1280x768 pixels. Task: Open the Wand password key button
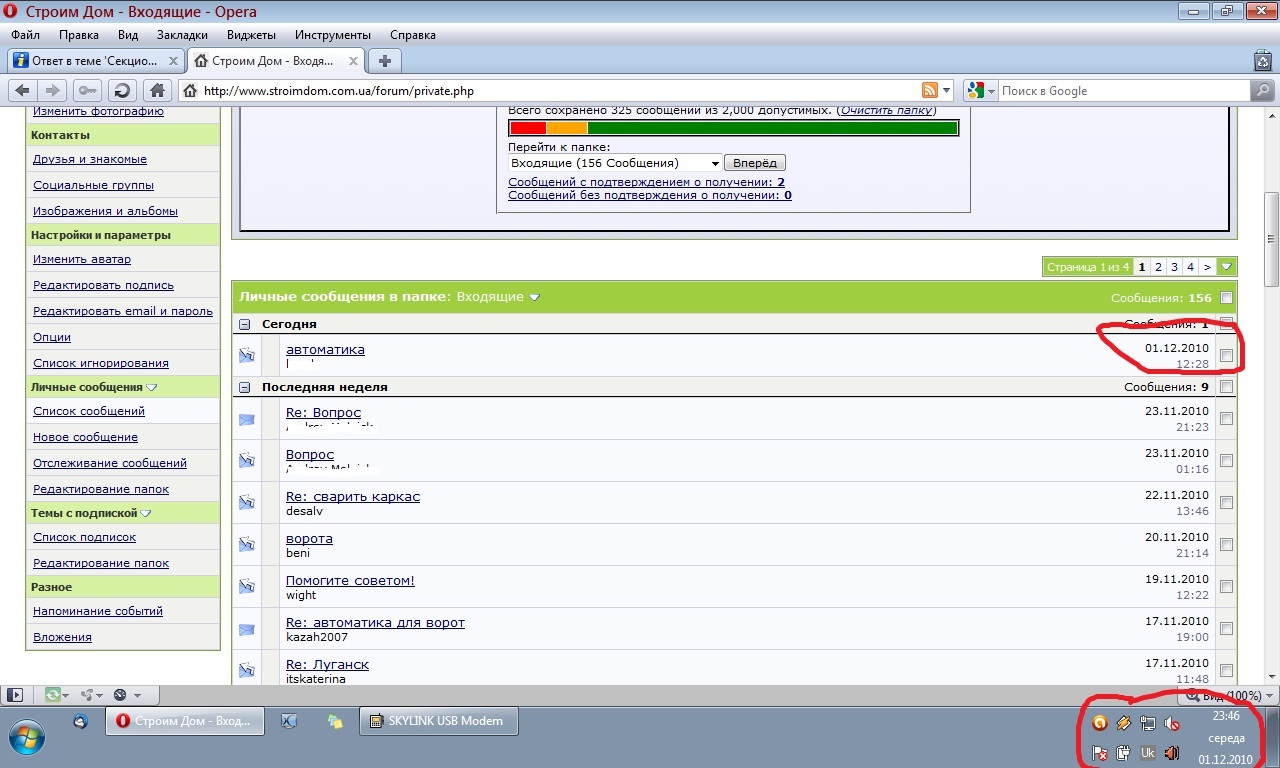pyautogui.click(x=88, y=90)
